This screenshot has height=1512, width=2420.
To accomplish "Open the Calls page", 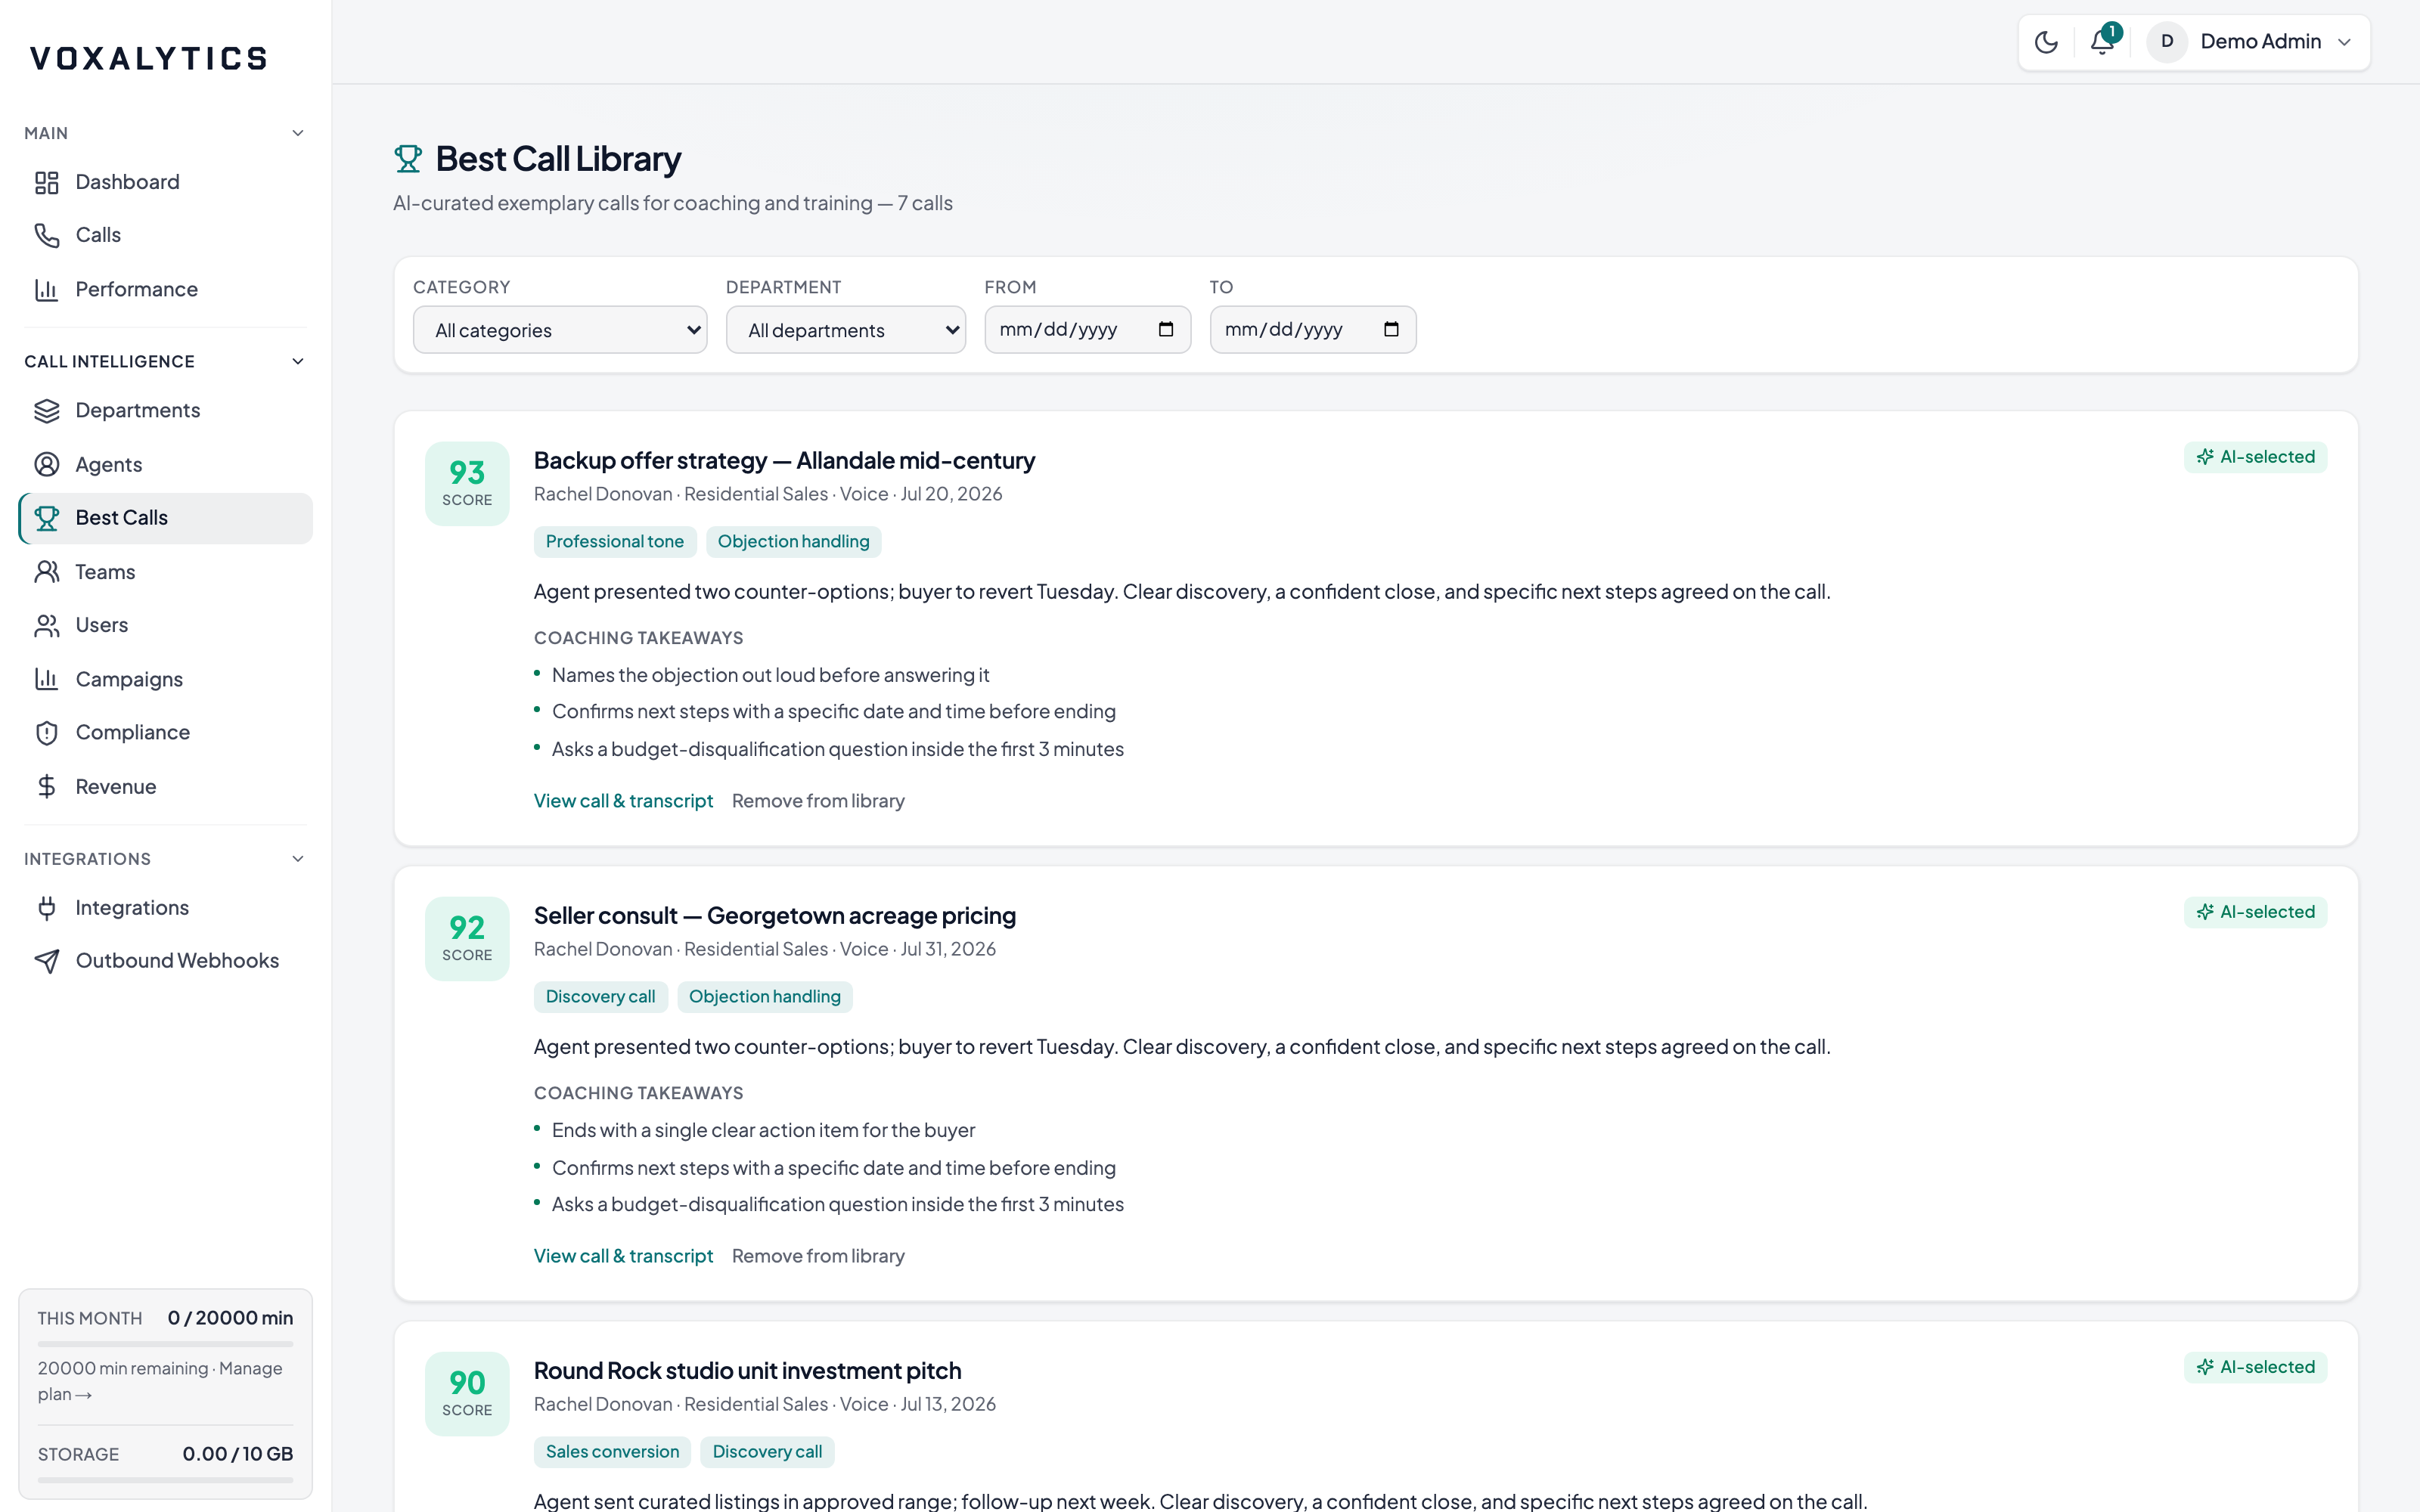I will [x=166, y=235].
